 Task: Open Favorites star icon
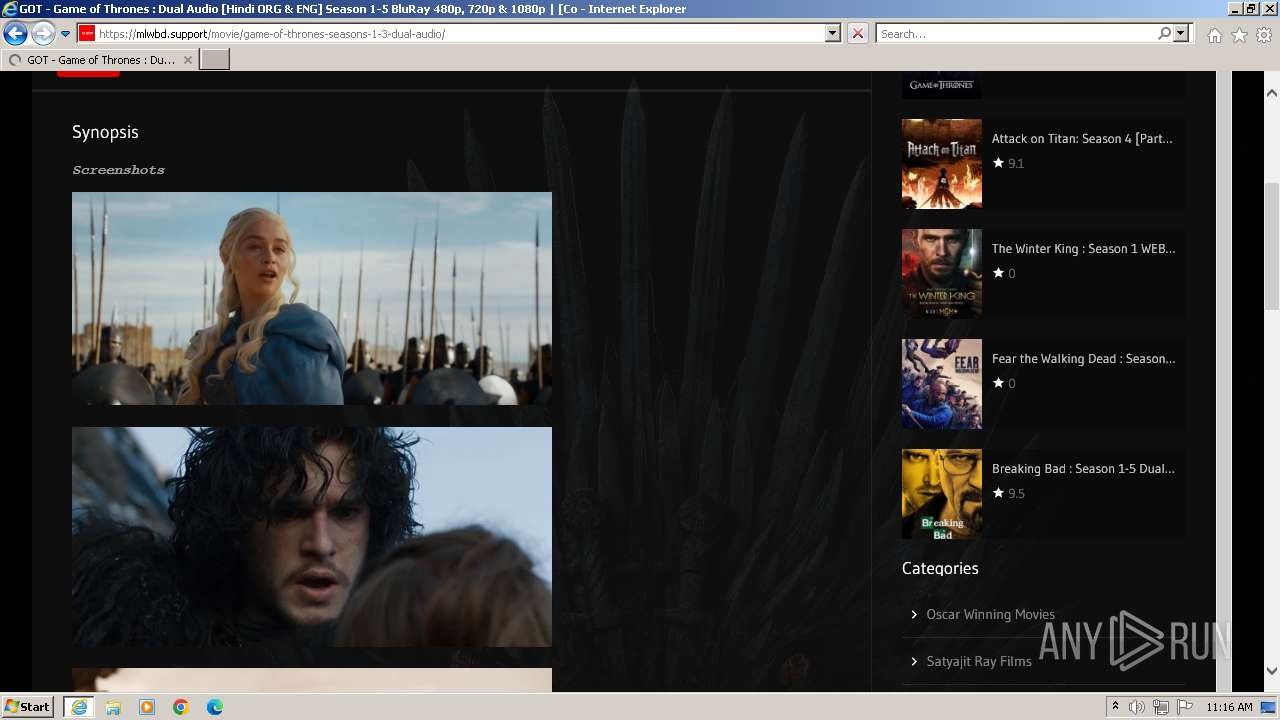[x=1239, y=35]
